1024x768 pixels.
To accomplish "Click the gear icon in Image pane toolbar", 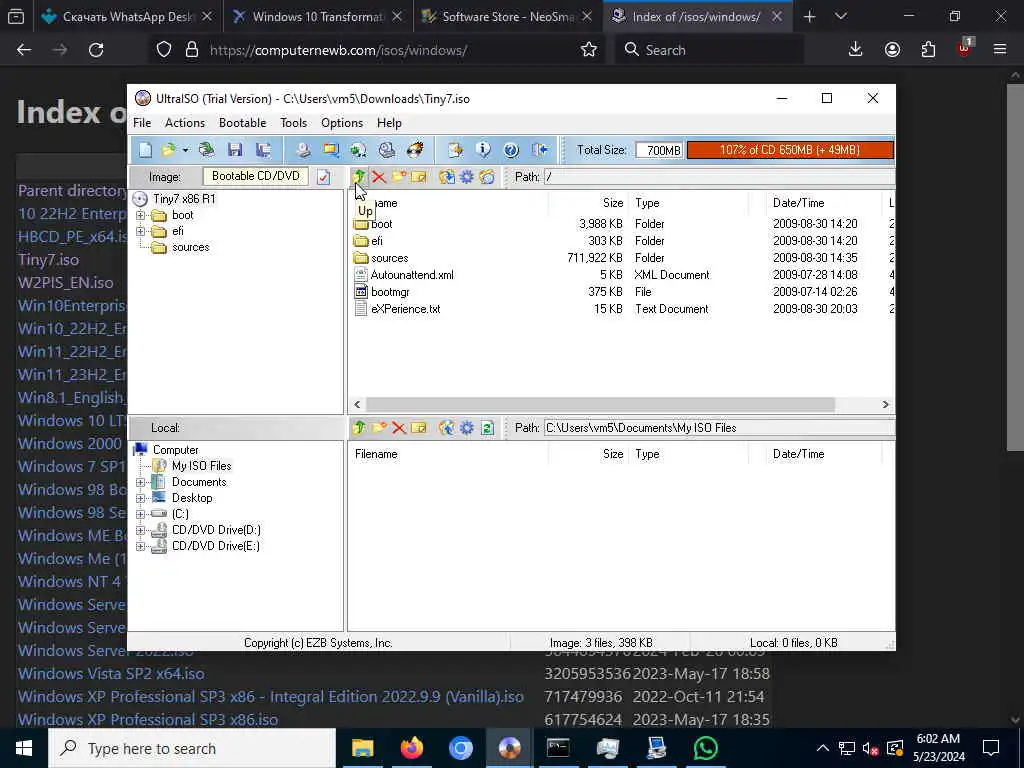I will (467, 176).
